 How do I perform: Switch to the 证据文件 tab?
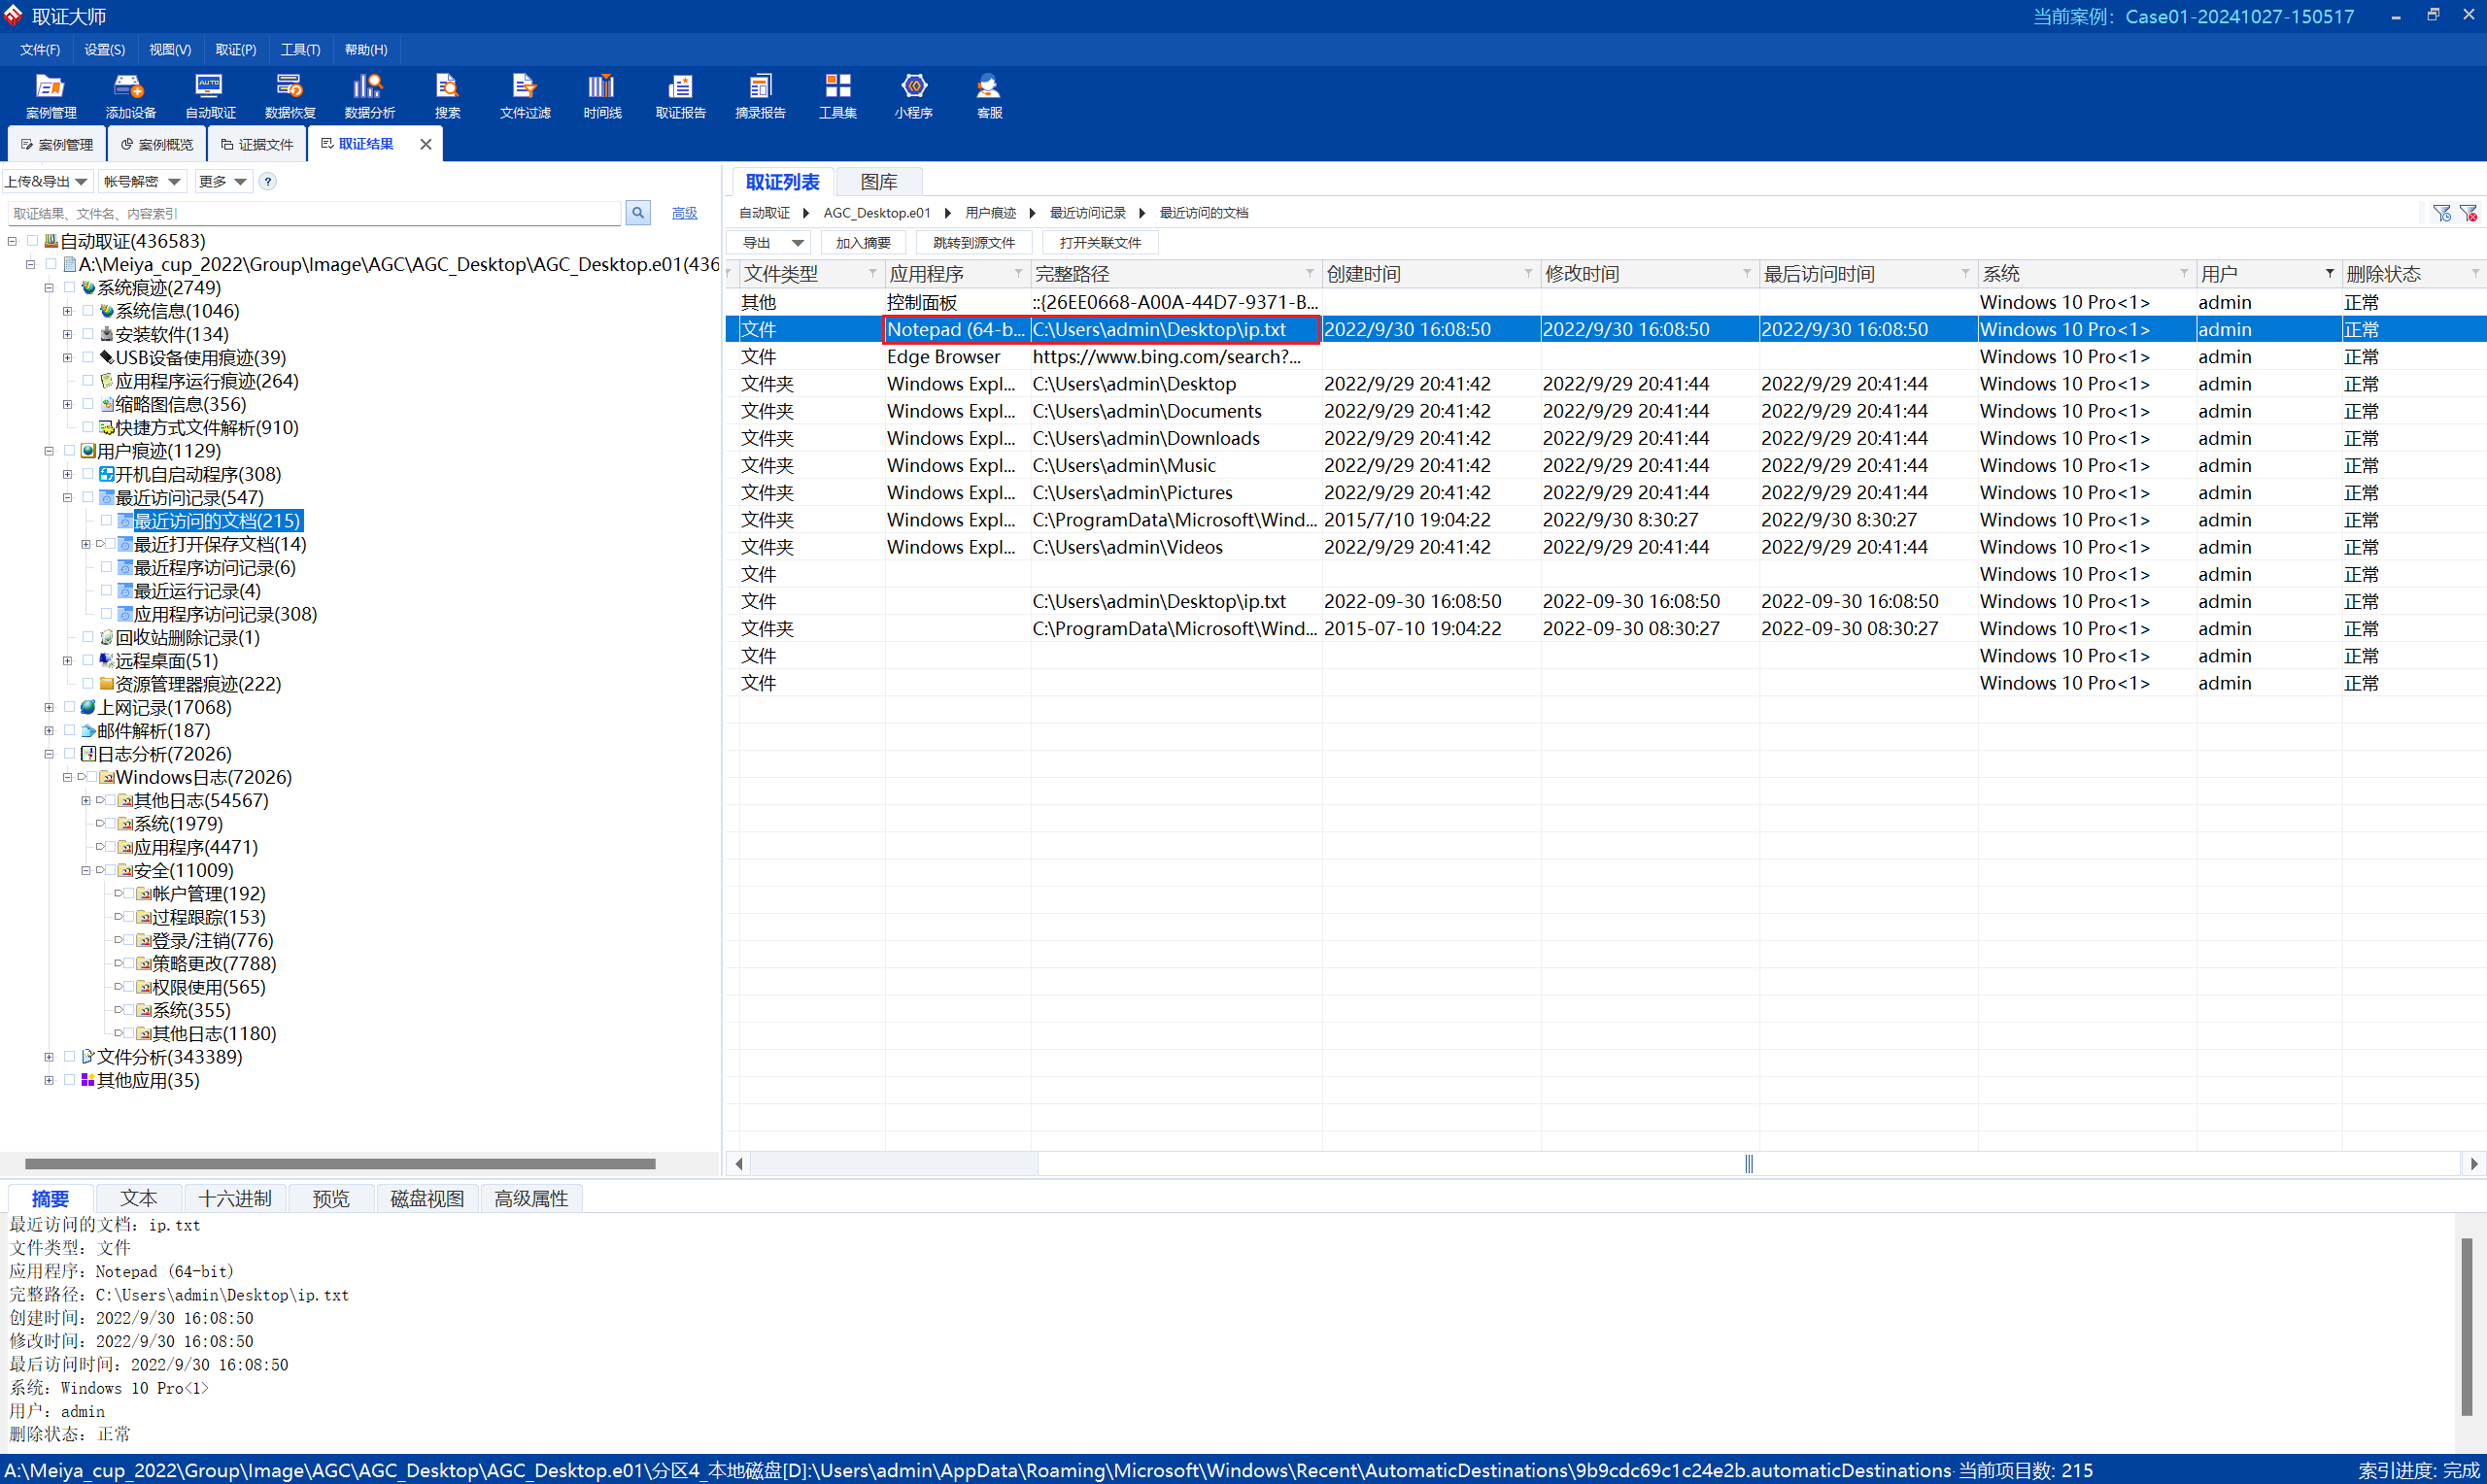tap(257, 144)
